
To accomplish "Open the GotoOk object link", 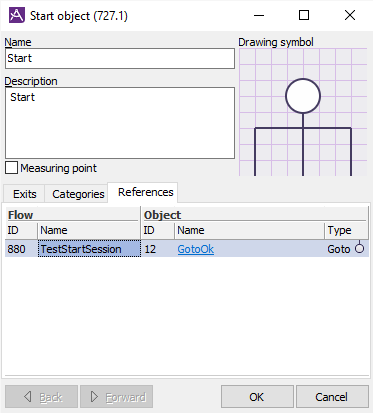I will tap(196, 249).
